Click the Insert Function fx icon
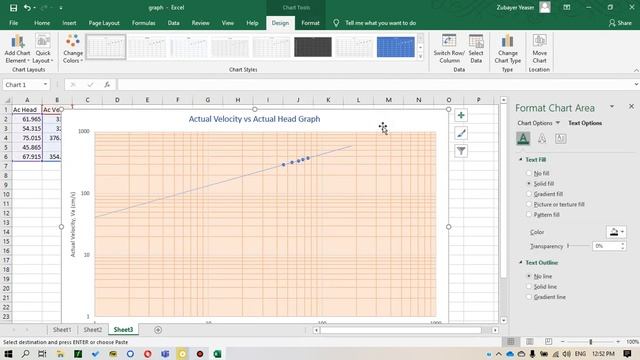The width and height of the screenshot is (640, 360). 107,84
